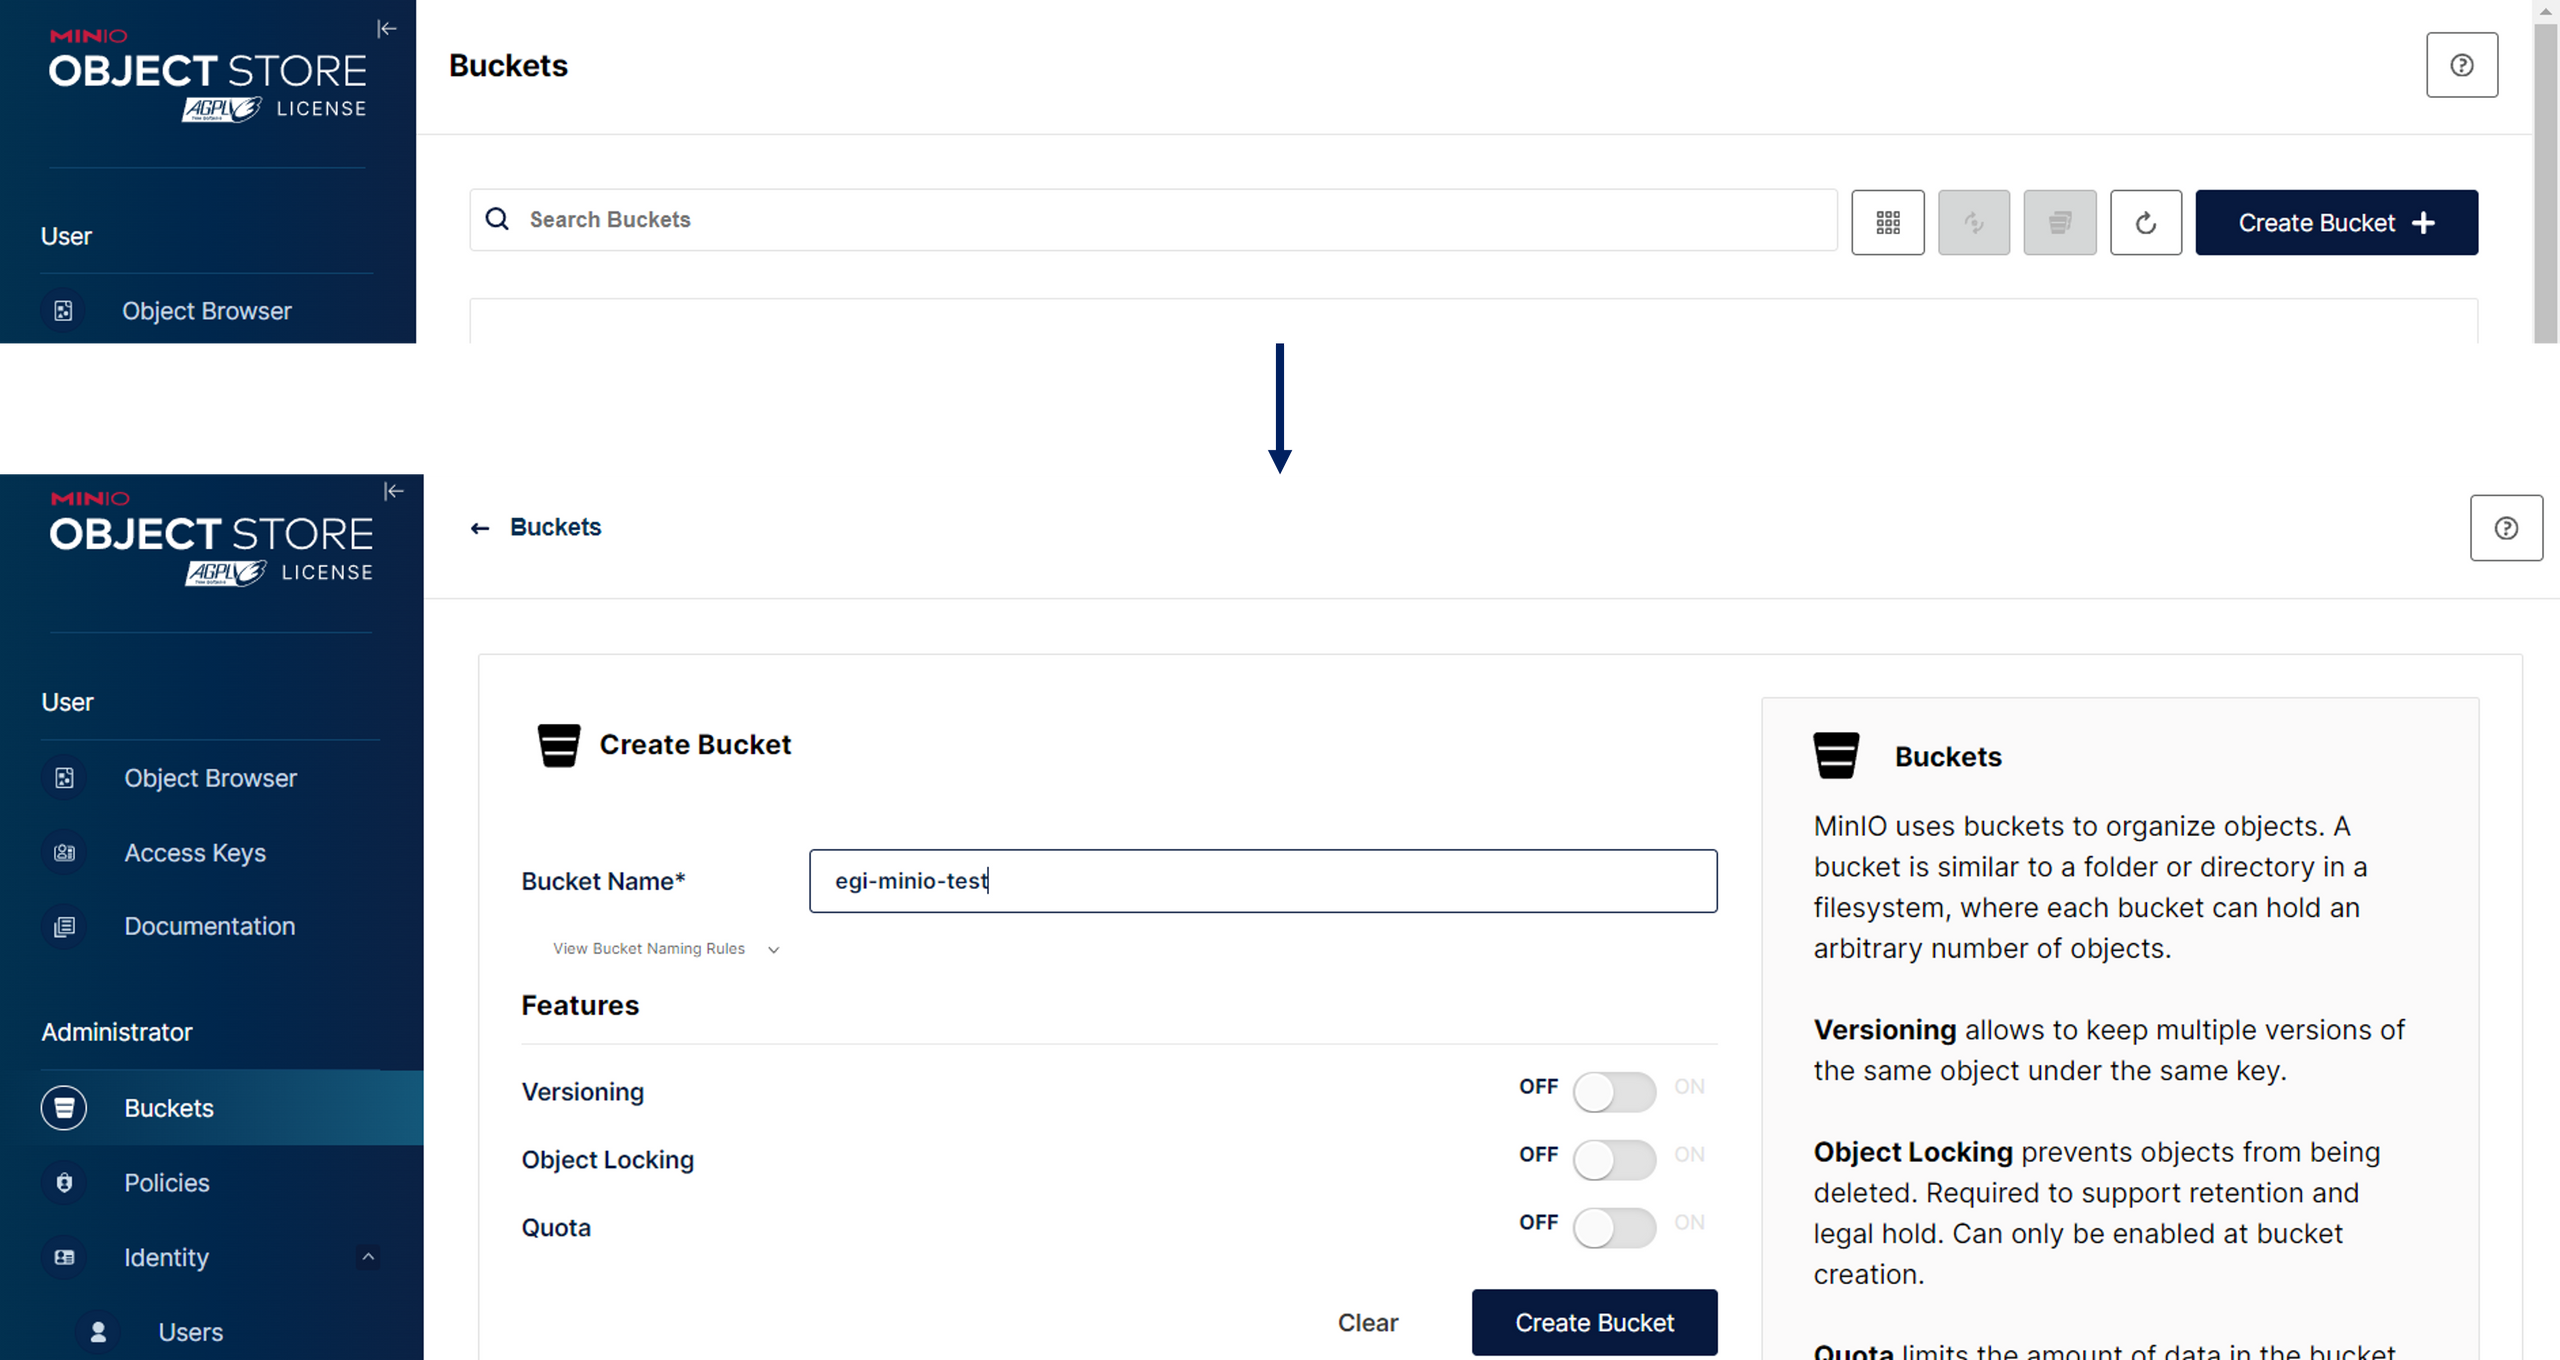Select the Buckets menu item
Viewport: 2560px width, 1360px height.
(x=168, y=1108)
